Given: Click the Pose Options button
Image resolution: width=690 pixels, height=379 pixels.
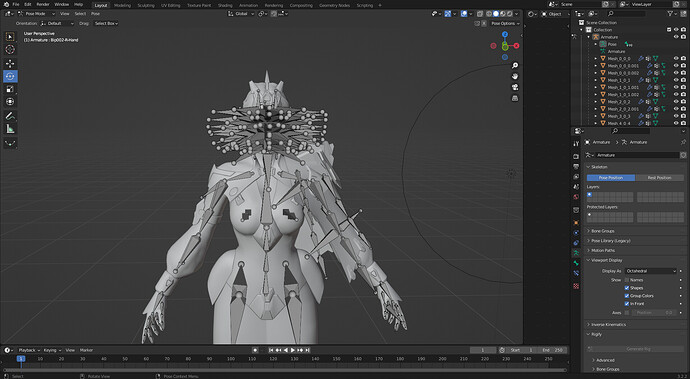Looking at the screenshot, I should pyautogui.click(x=505, y=23).
